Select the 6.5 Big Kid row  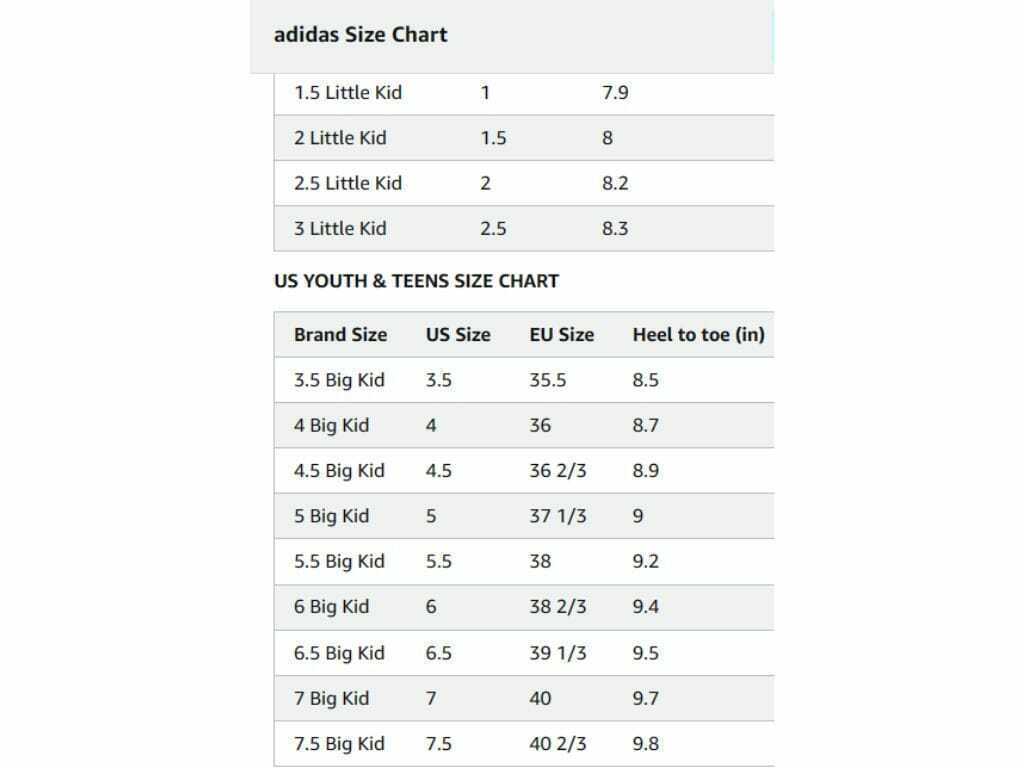click(x=524, y=653)
